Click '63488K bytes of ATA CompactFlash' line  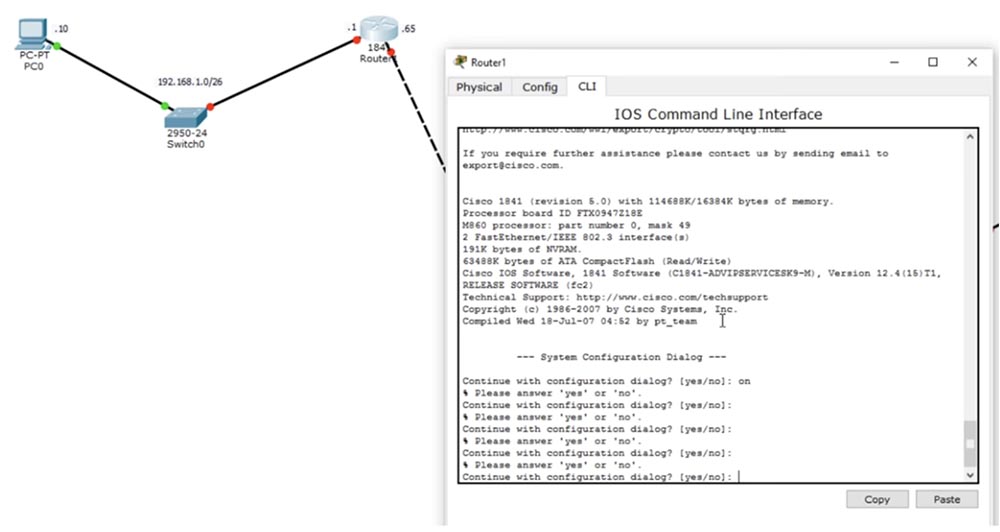[597, 262]
